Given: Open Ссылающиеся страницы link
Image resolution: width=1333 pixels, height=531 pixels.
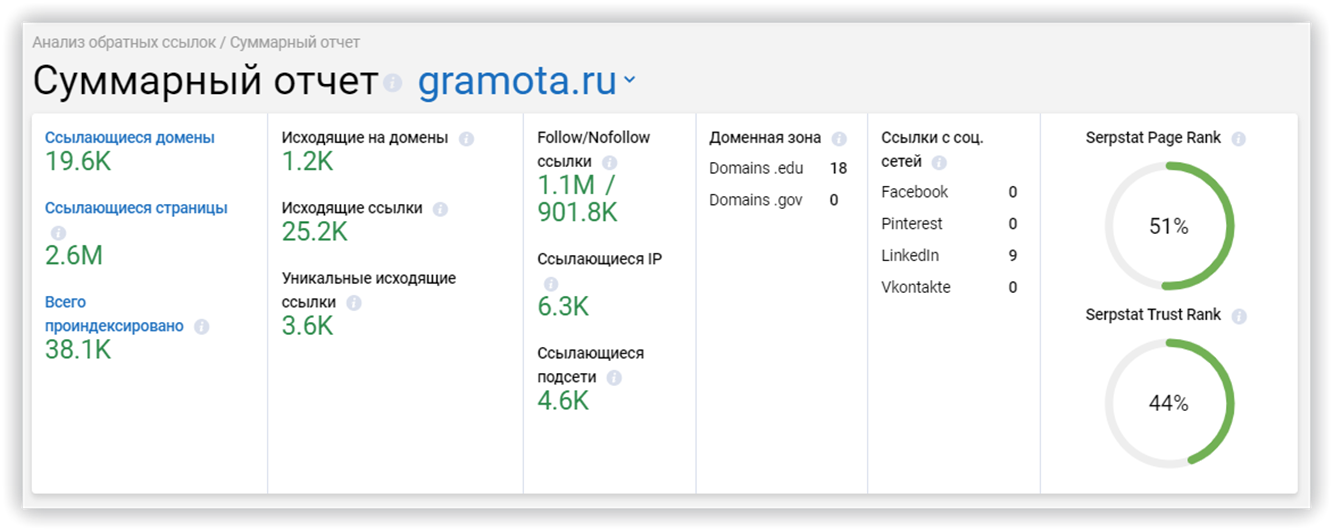Looking at the screenshot, I should (x=136, y=208).
